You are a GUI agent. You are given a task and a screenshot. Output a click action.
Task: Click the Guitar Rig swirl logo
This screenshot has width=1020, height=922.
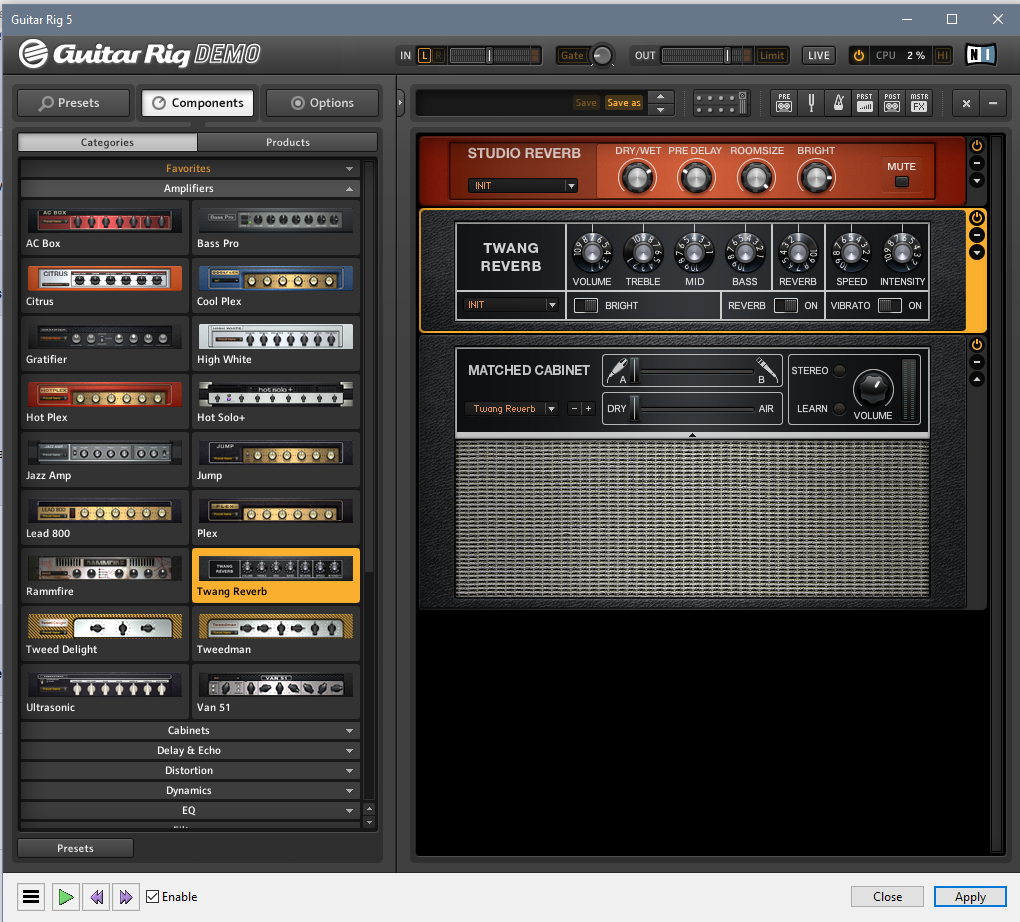tap(33, 53)
